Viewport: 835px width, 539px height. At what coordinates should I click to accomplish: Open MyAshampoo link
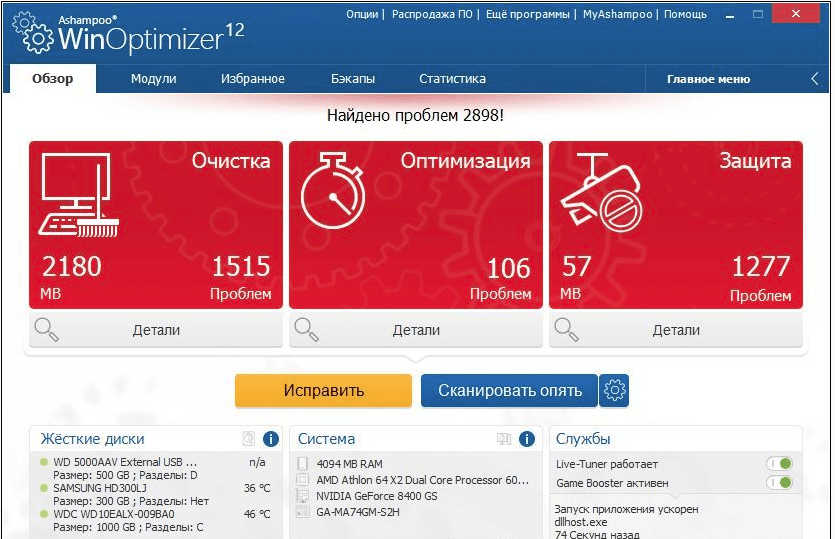[617, 14]
